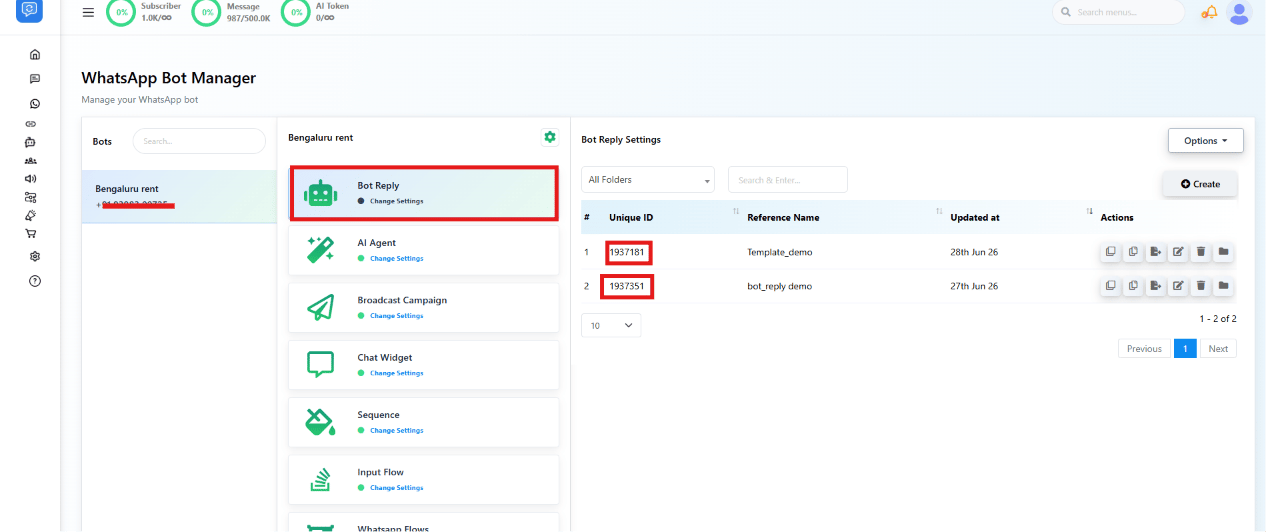1266x532 pixels.
Task: Edit the bot_reply demo entry
Action: pos(1178,286)
